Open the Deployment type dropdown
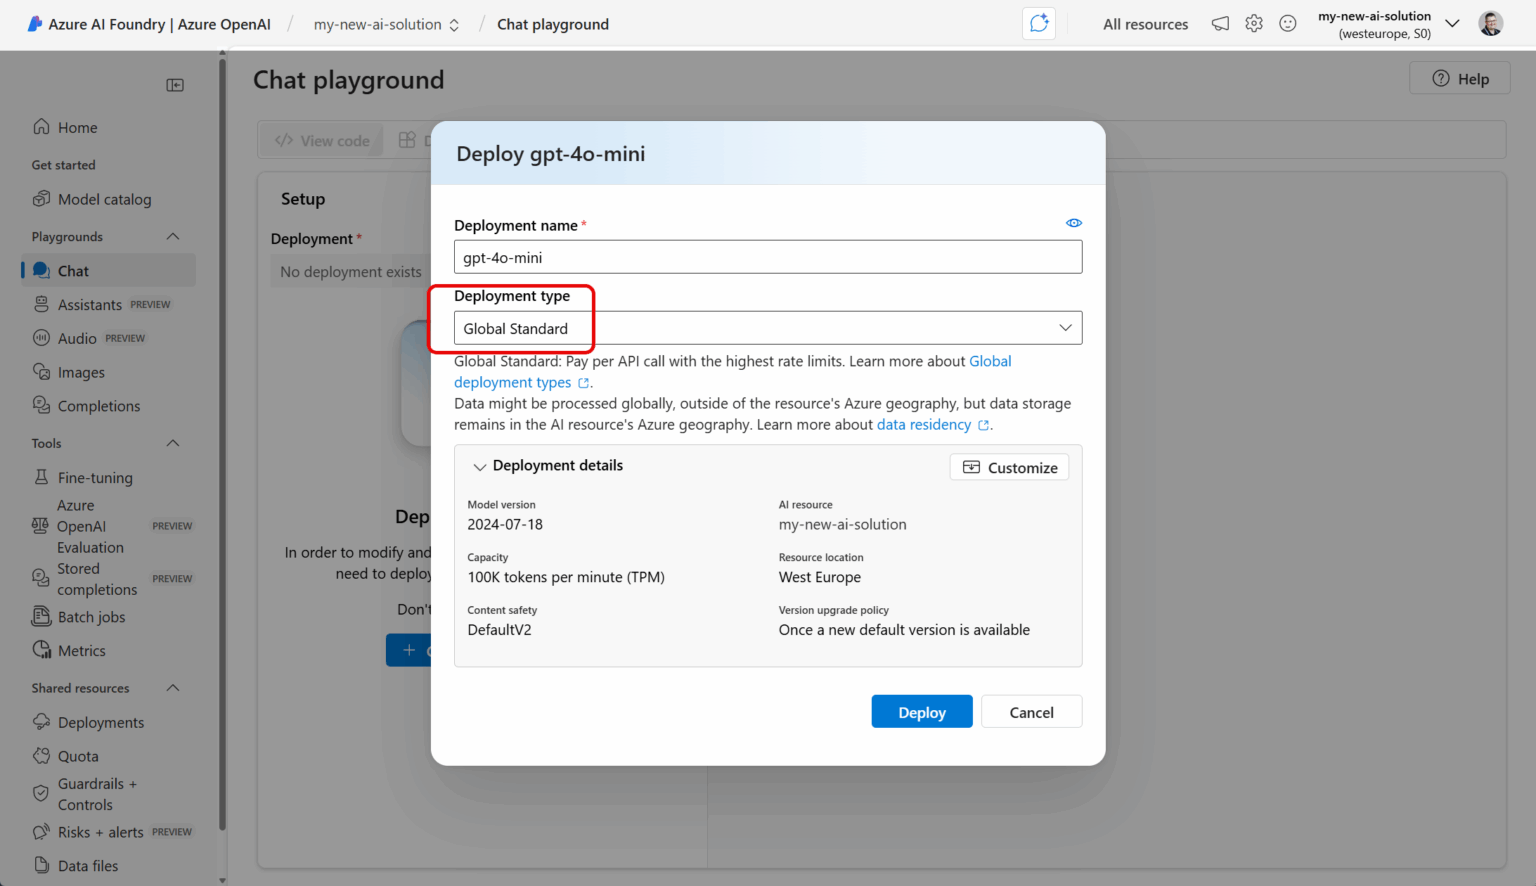The width and height of the screenshot is (1536, 886). tap(1063, 327)
